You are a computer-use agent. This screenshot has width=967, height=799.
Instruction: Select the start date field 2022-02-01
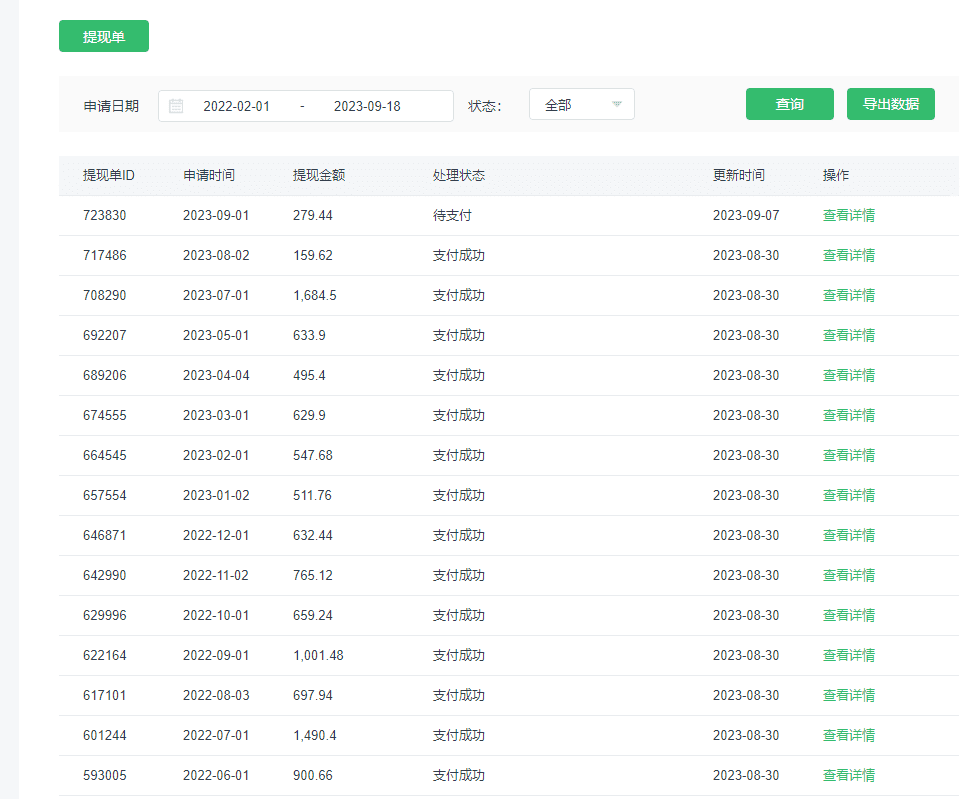click(x=236, y=106)
